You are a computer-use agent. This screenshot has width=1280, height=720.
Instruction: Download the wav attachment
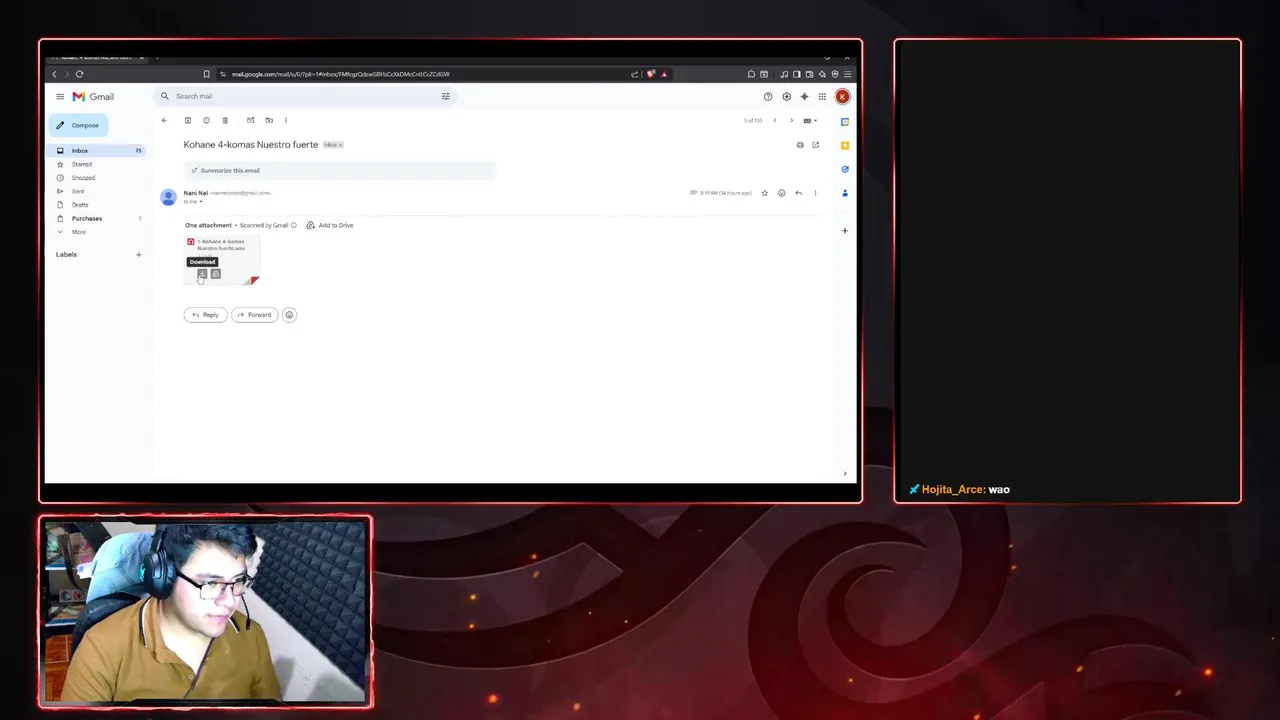coord(202,274)
